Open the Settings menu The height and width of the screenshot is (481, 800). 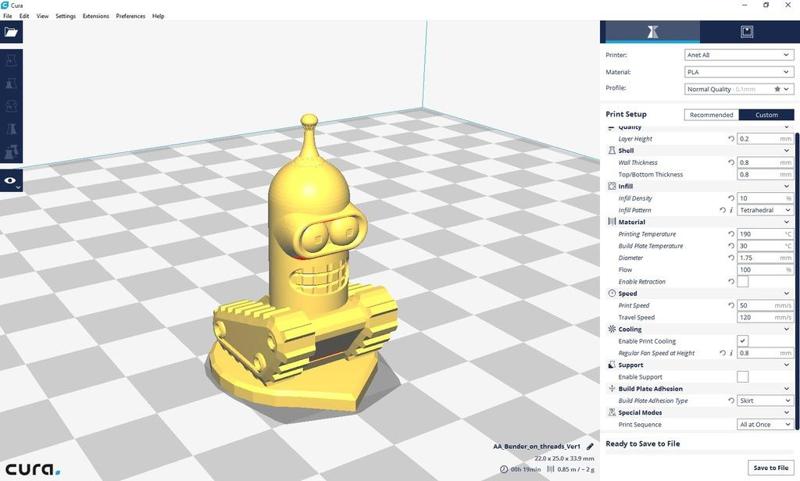(x=65, y=16)
